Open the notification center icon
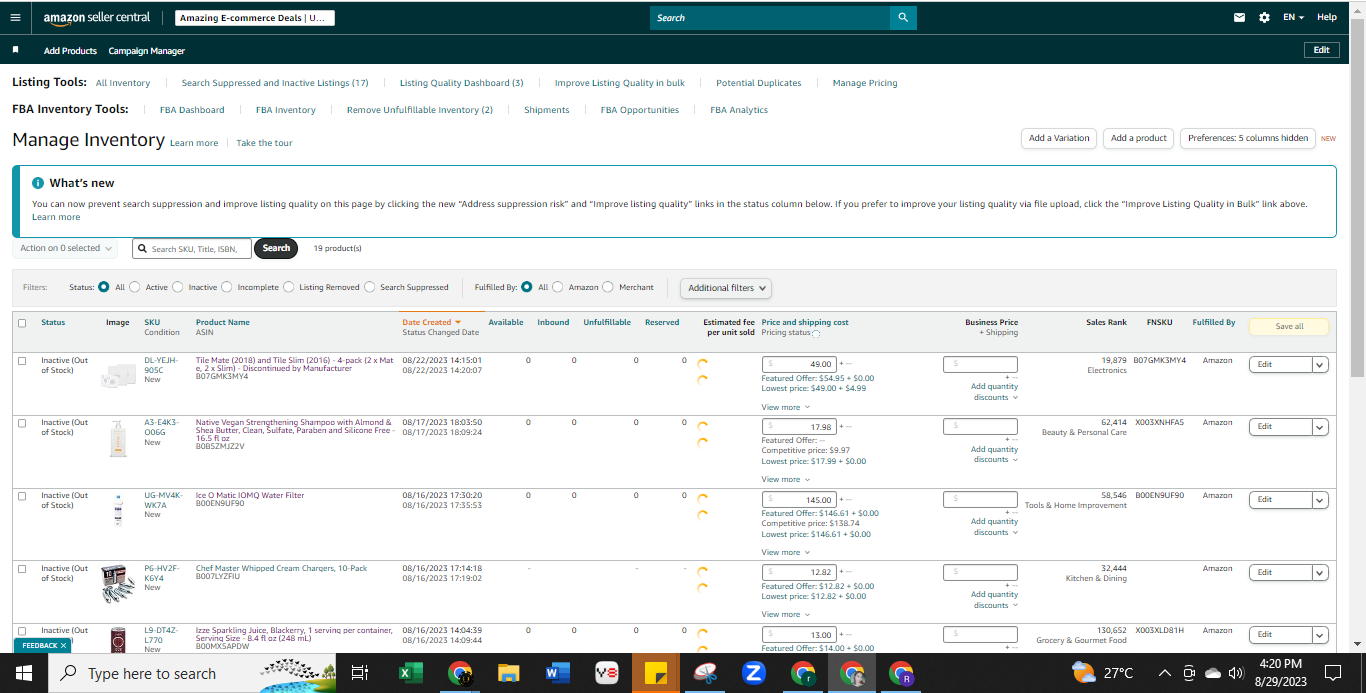This screenshot has height=693, width=1366. [1332, 672]
